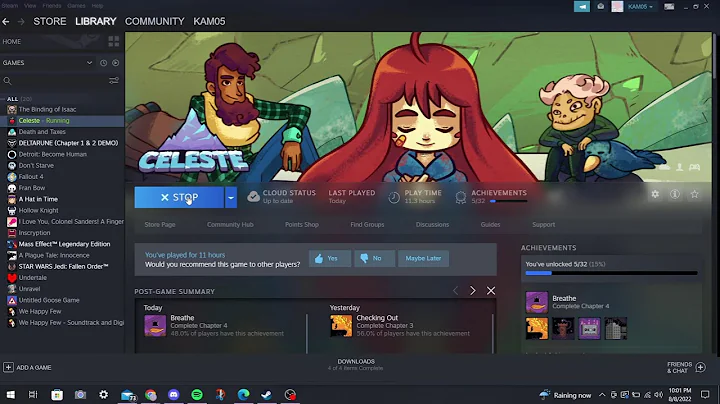Open the Store Page link
Screen dimensions: 720x404
(x=160, y=224)
